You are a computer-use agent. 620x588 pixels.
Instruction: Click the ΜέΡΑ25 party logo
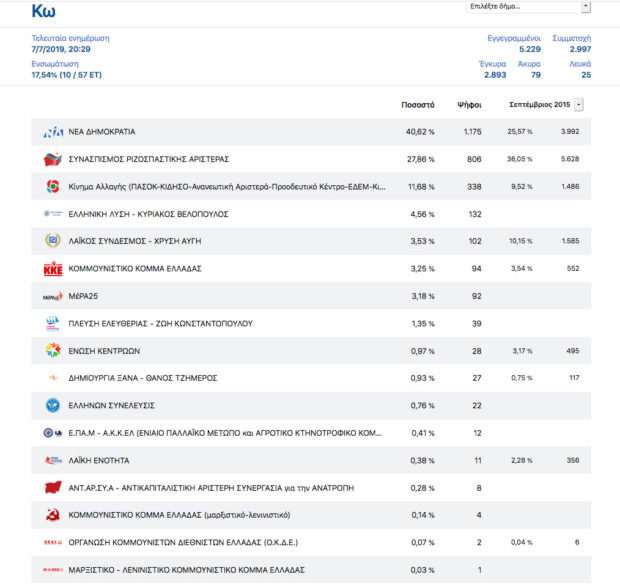(53, 296)
